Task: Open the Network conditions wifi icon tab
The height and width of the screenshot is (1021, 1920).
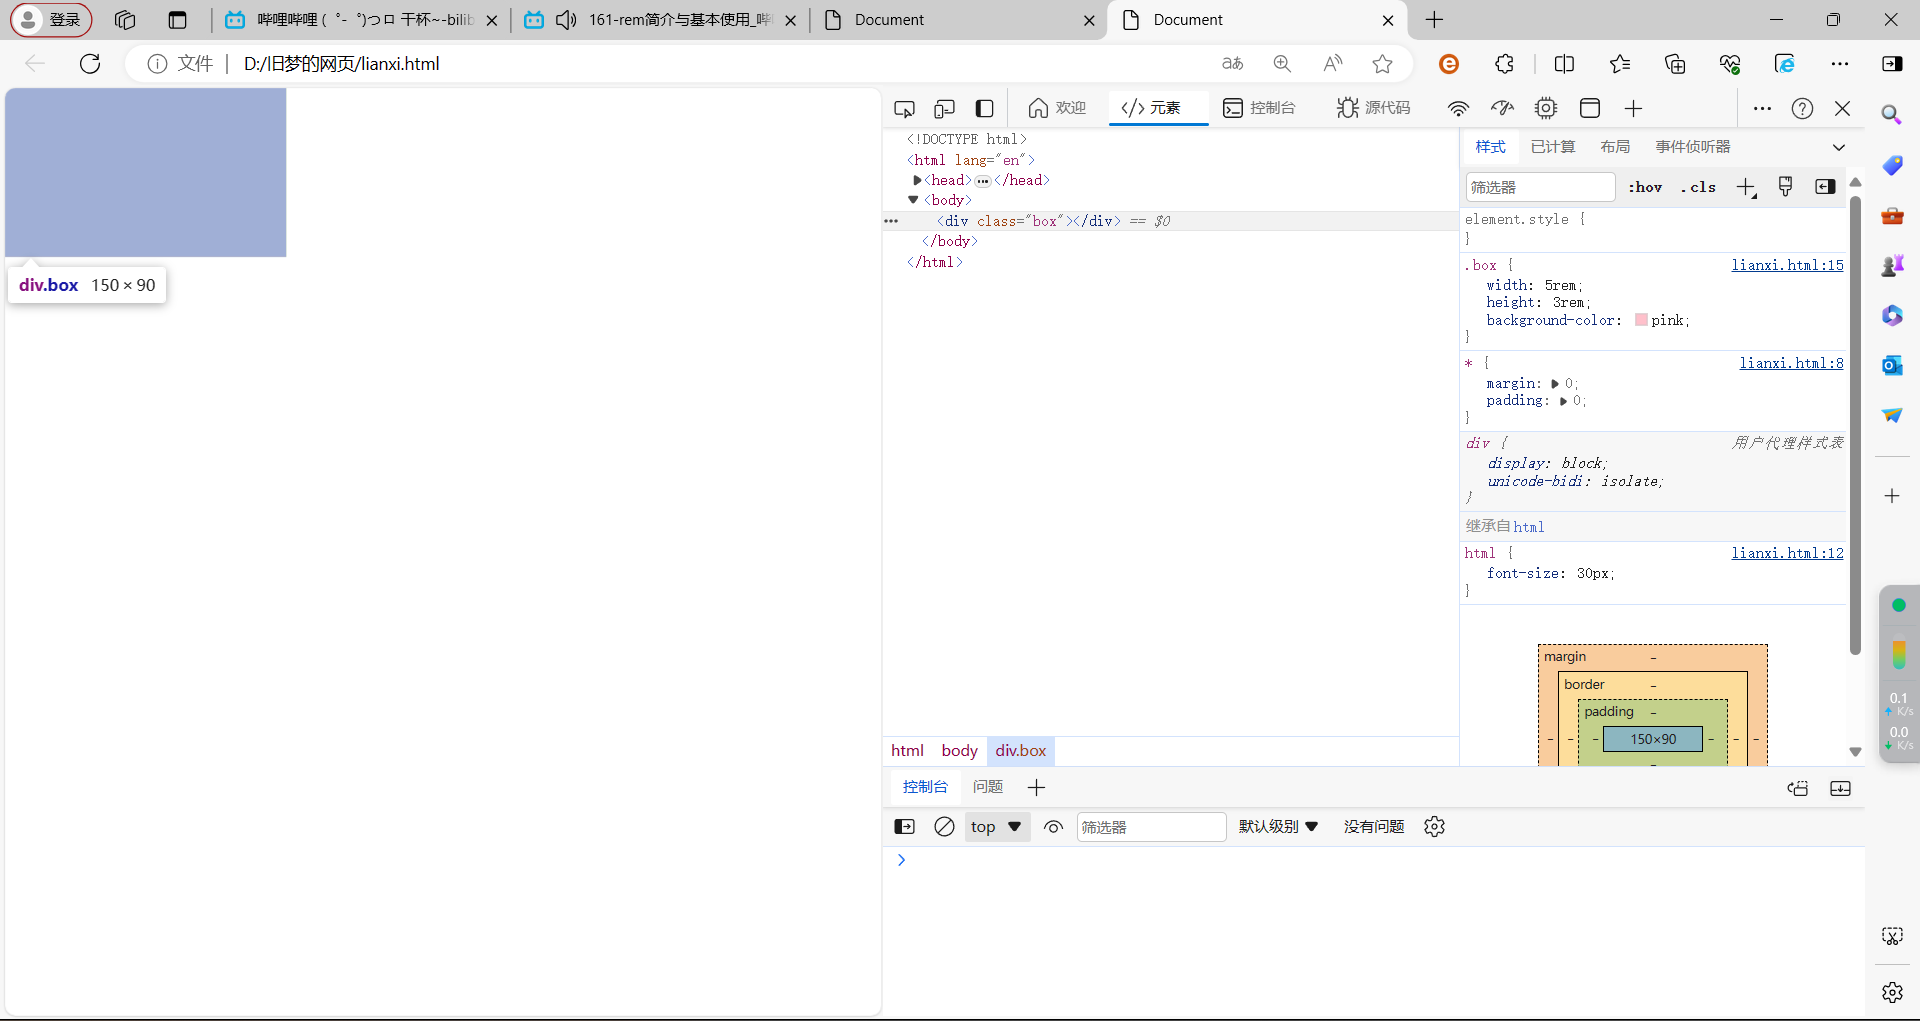Action: (x=1458, y=108)
